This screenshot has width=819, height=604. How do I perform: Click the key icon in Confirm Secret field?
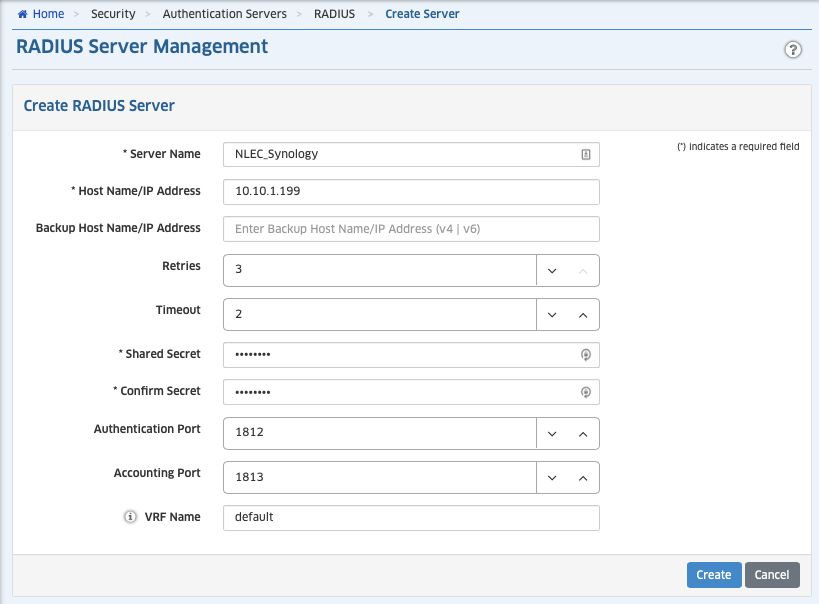coord(586,392)
